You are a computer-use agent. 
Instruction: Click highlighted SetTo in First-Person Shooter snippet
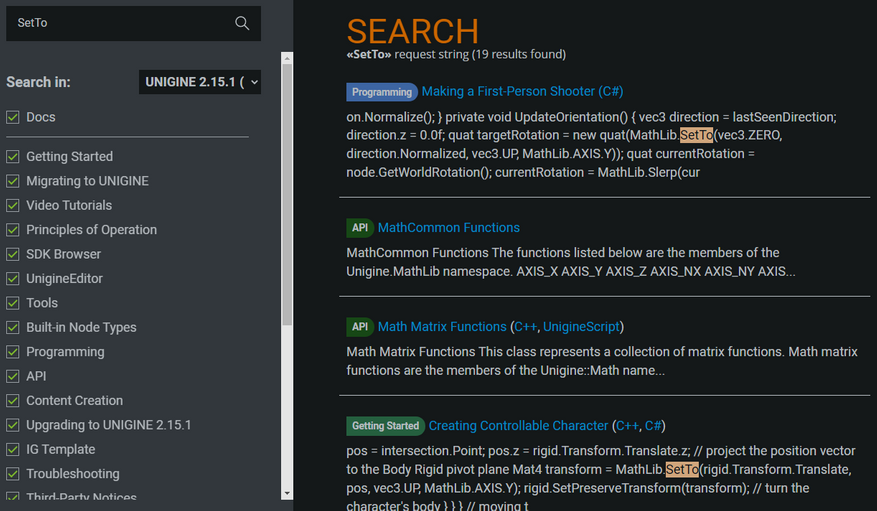[x=696, y=135]
